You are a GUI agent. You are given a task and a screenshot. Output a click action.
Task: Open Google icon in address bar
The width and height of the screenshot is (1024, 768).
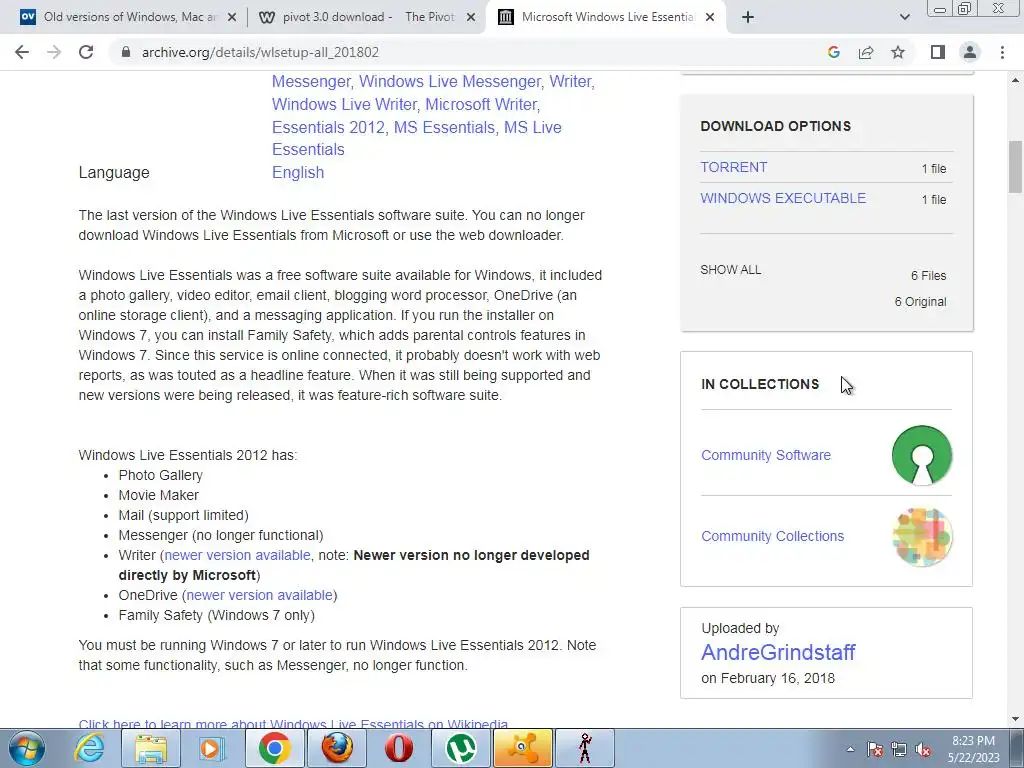point(833,52)
